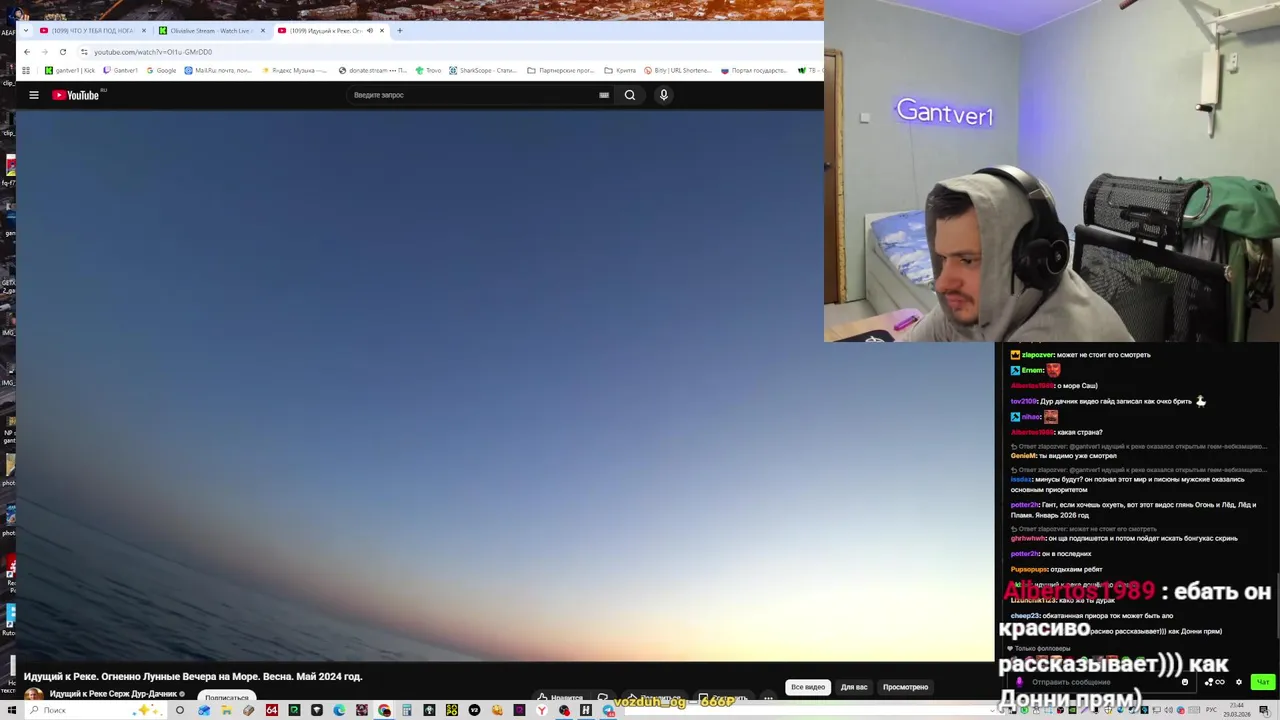Screen dimensions: 1280x720
Task: Open the Gantver1 Twitch bookmark
Action: [121, 71]
